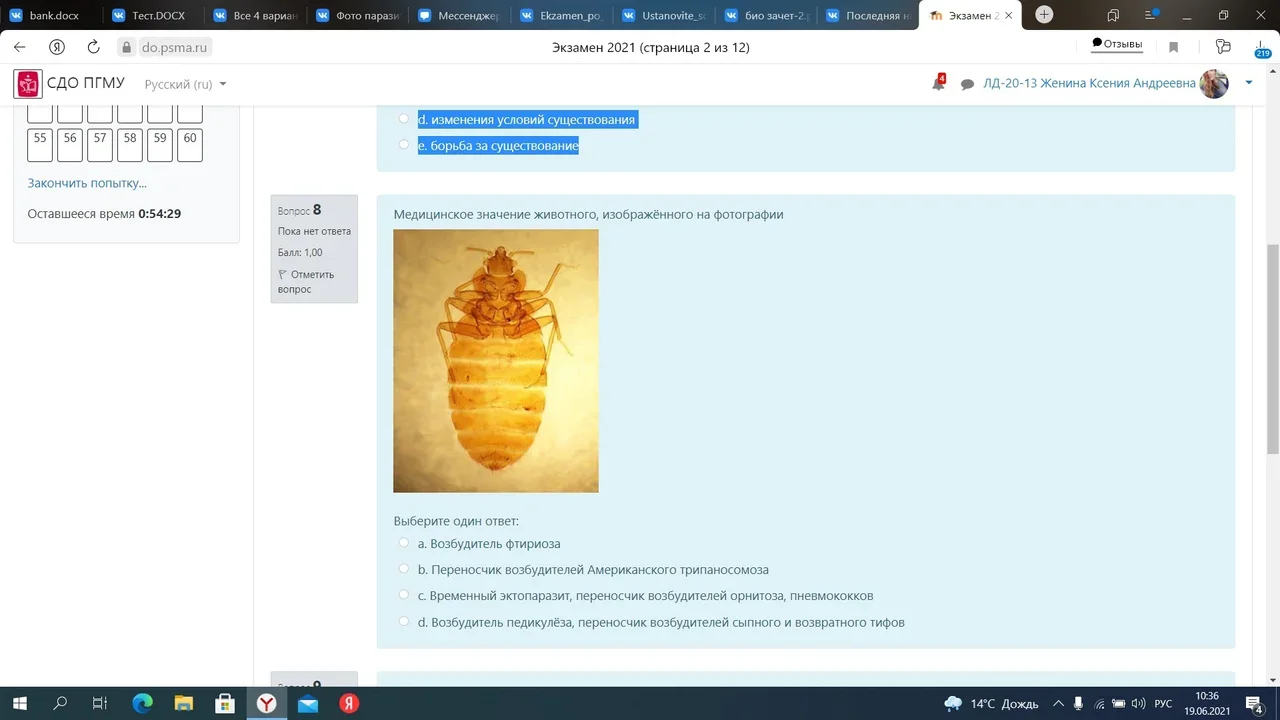Select answer a. Возбудитель фтириоза
This screenshot has height=720, width=1280.
[404, 543]
